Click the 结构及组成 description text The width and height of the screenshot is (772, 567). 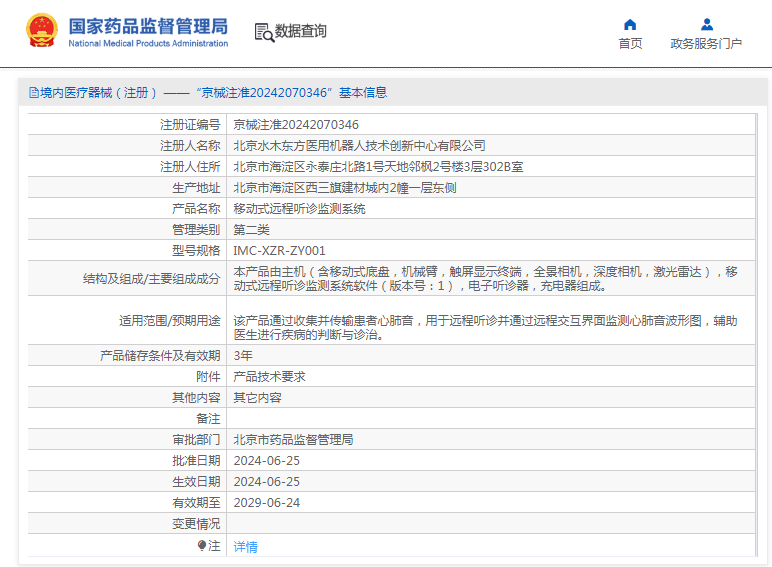point(485,279)
